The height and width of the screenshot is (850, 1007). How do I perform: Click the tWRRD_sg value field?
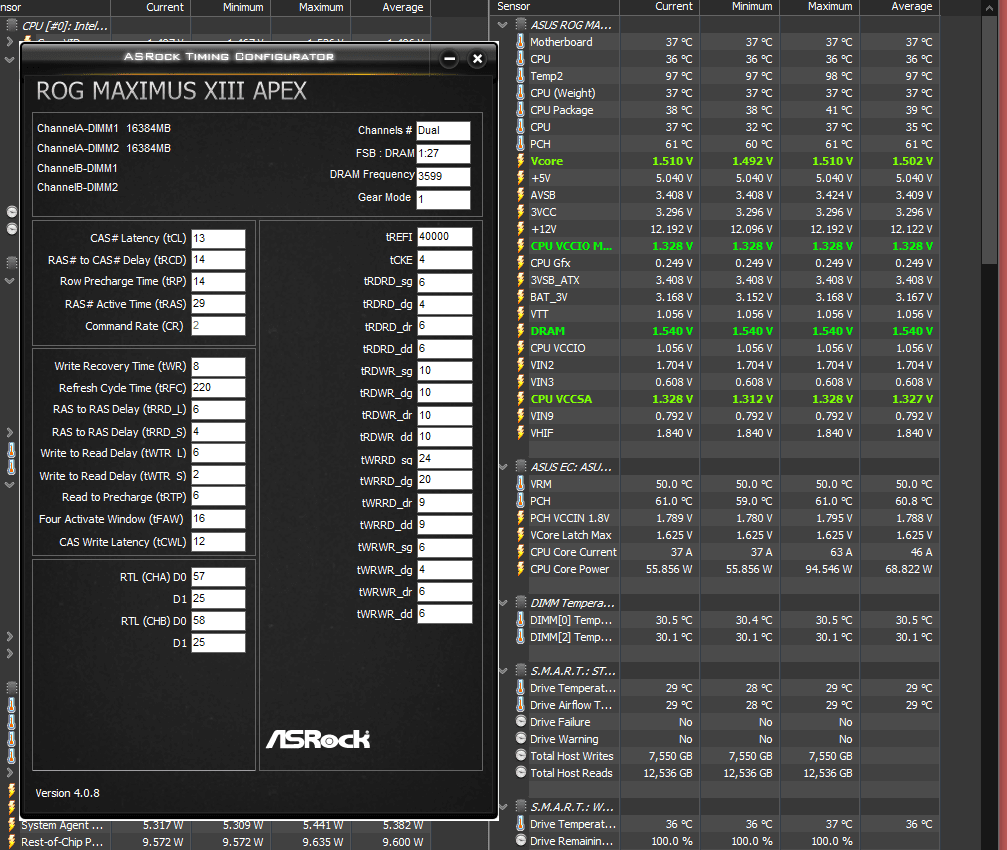click(x=444, y=459)
